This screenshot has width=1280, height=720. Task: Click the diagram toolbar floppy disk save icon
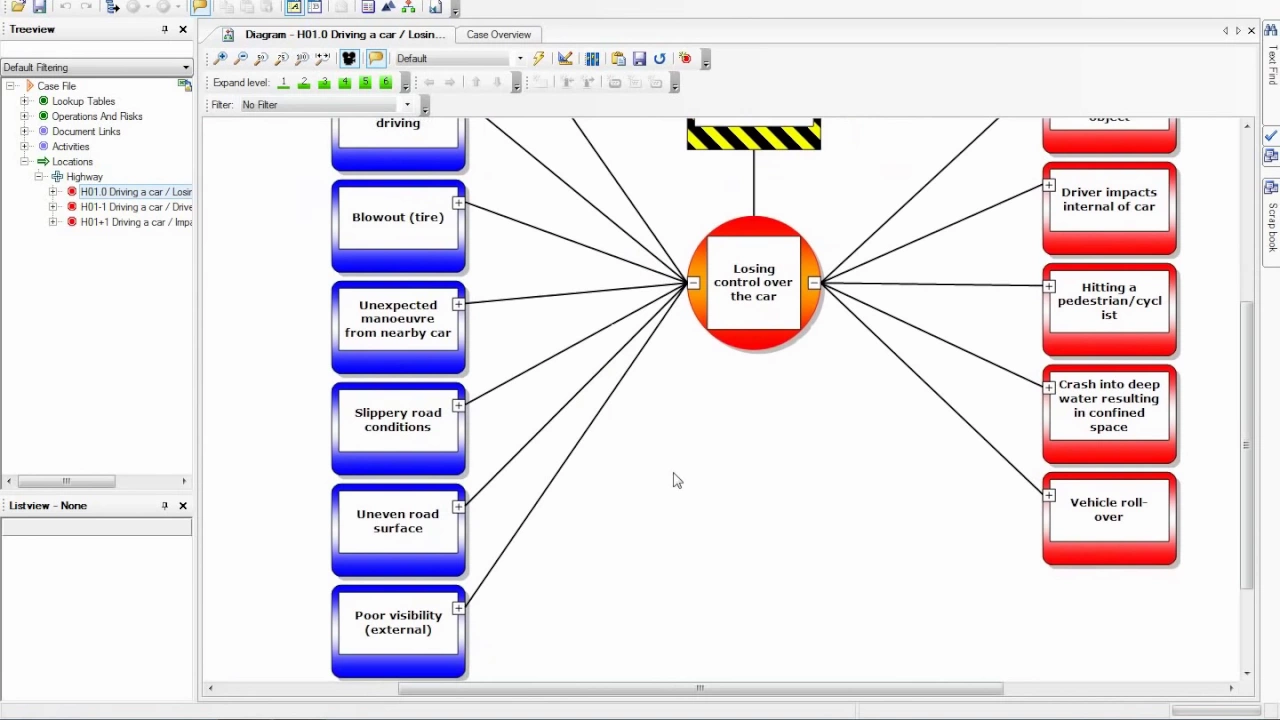pyautogui.click(x=639, y=59)
